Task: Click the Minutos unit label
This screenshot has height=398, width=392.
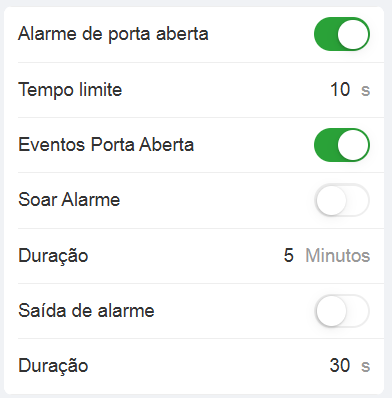Action: 338,256
